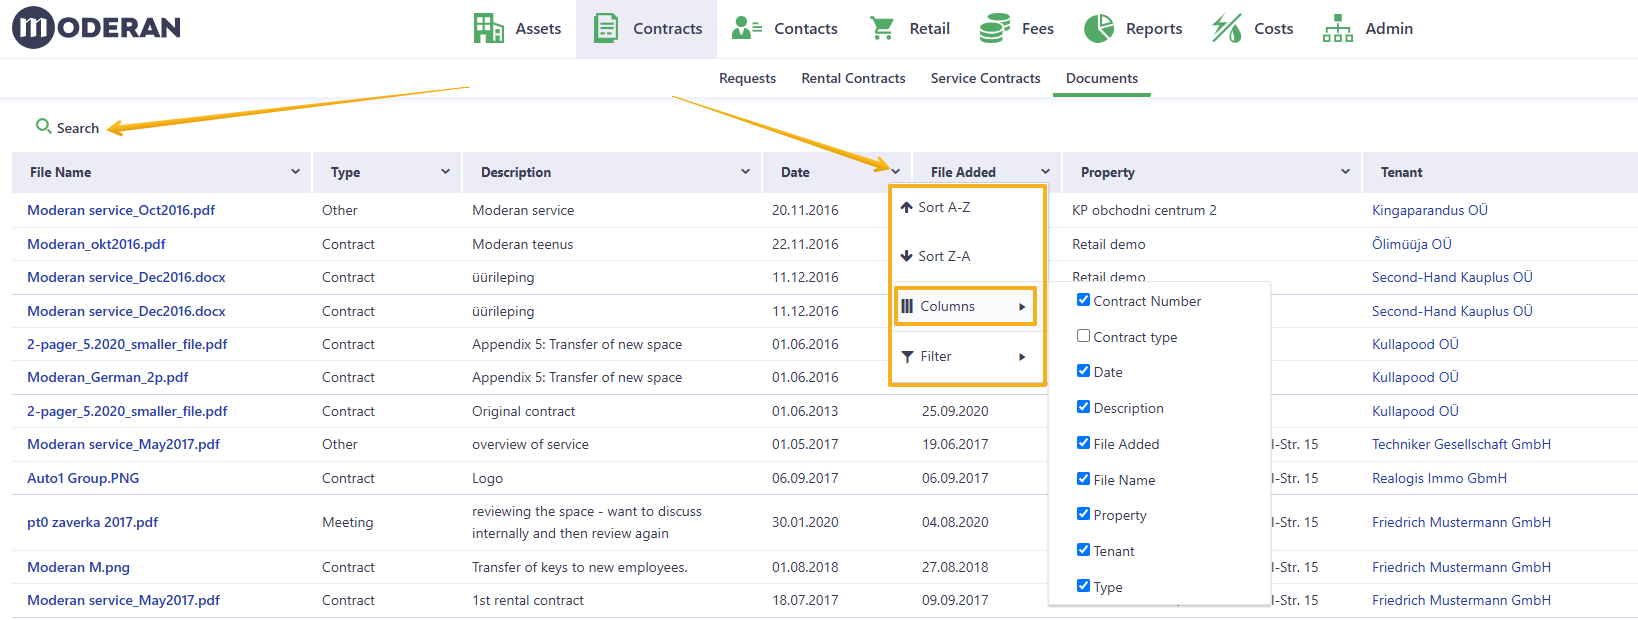
Task: Open tenant Õlimüüja OÜ link
Action: 1412,244
